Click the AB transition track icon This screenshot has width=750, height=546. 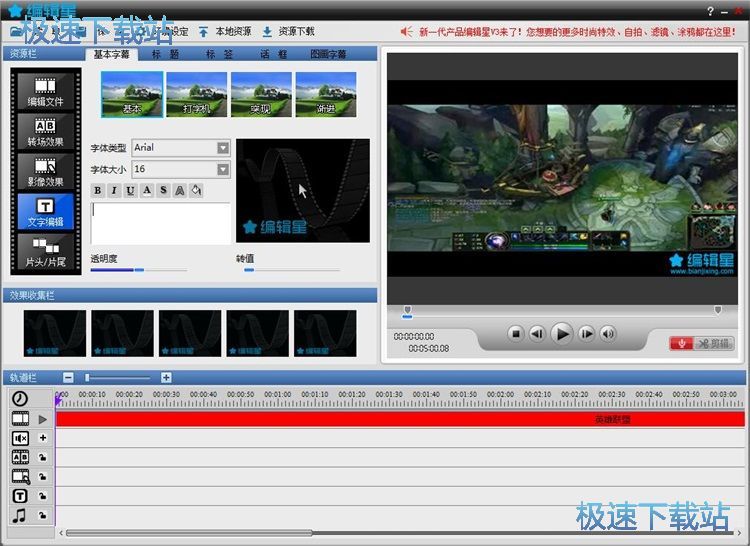click(x=20, y=457)
